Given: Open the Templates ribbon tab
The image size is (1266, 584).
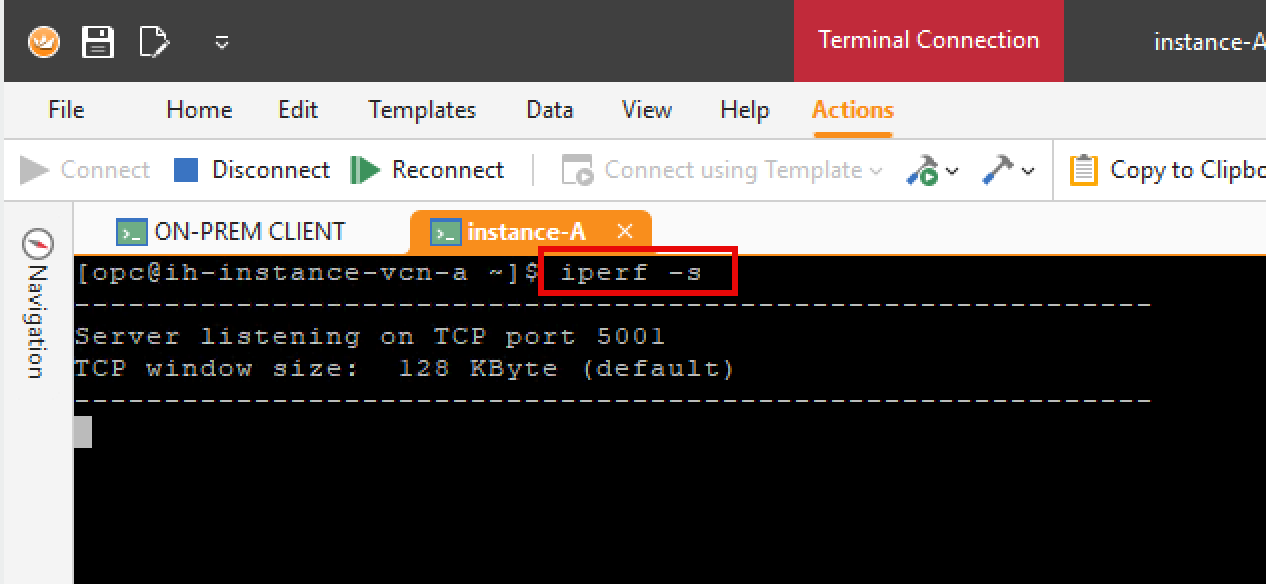Looking at the screenshot, I should click(x=422, y=110).
